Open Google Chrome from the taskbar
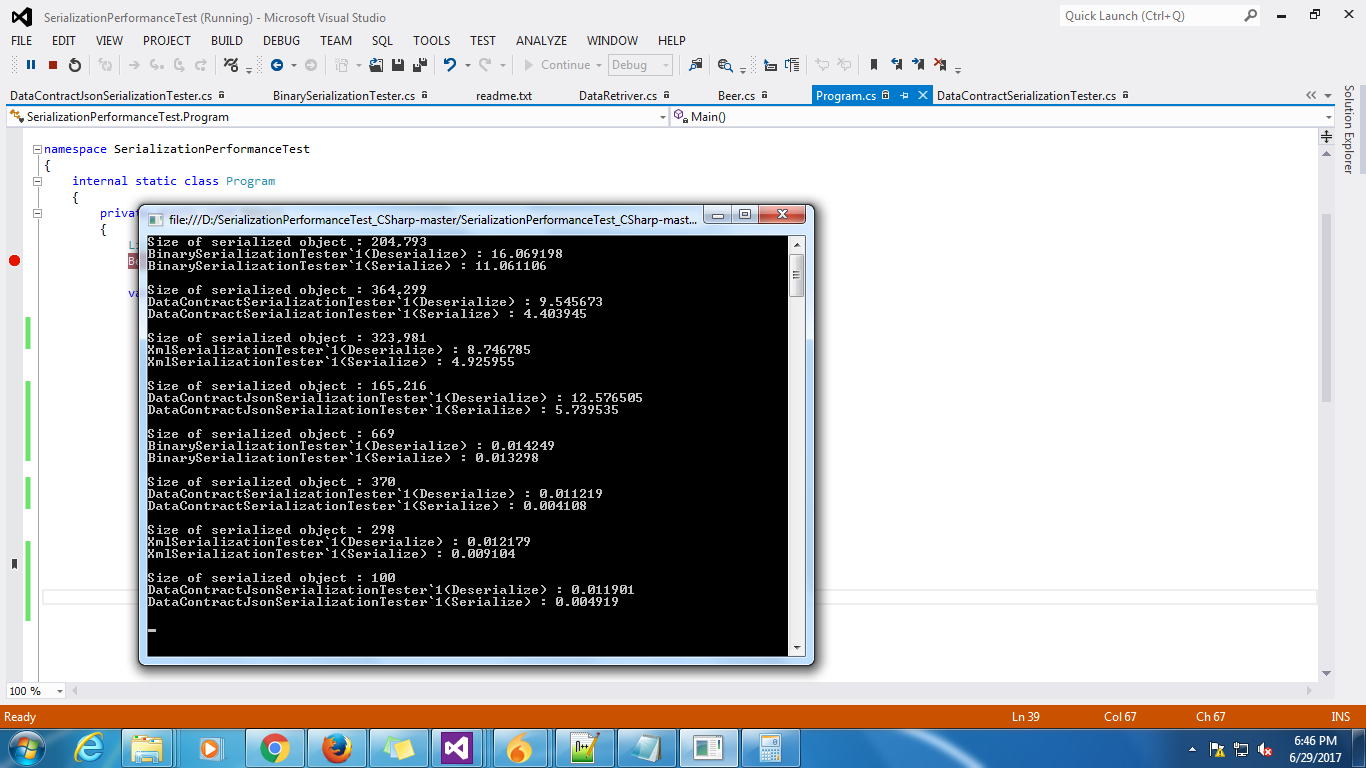Viewport: 1366px width, 768px height. 275,748
